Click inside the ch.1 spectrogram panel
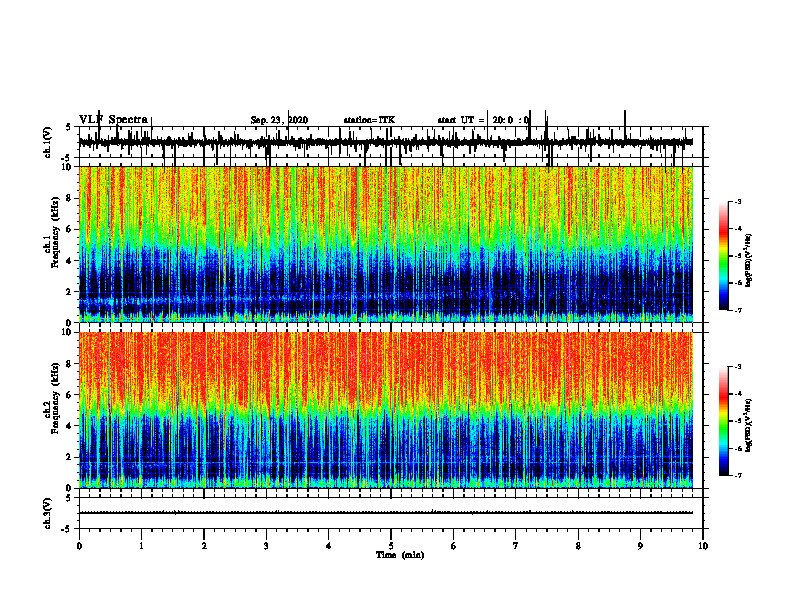 coord(386,244)
